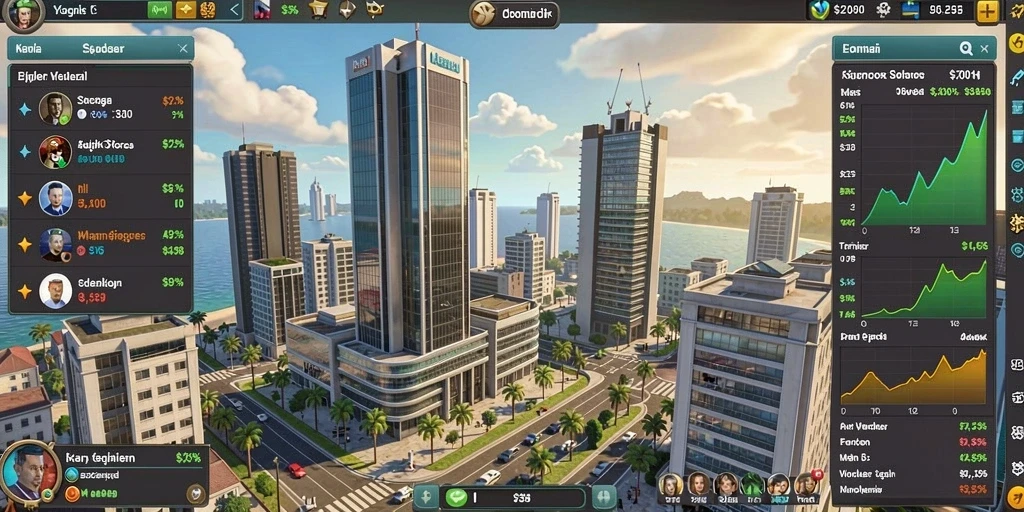The width and height of the screenshot is (1024, 512).
Task: Toggle the gold star beside Edenkojn
Action: (x=25, y=291)
